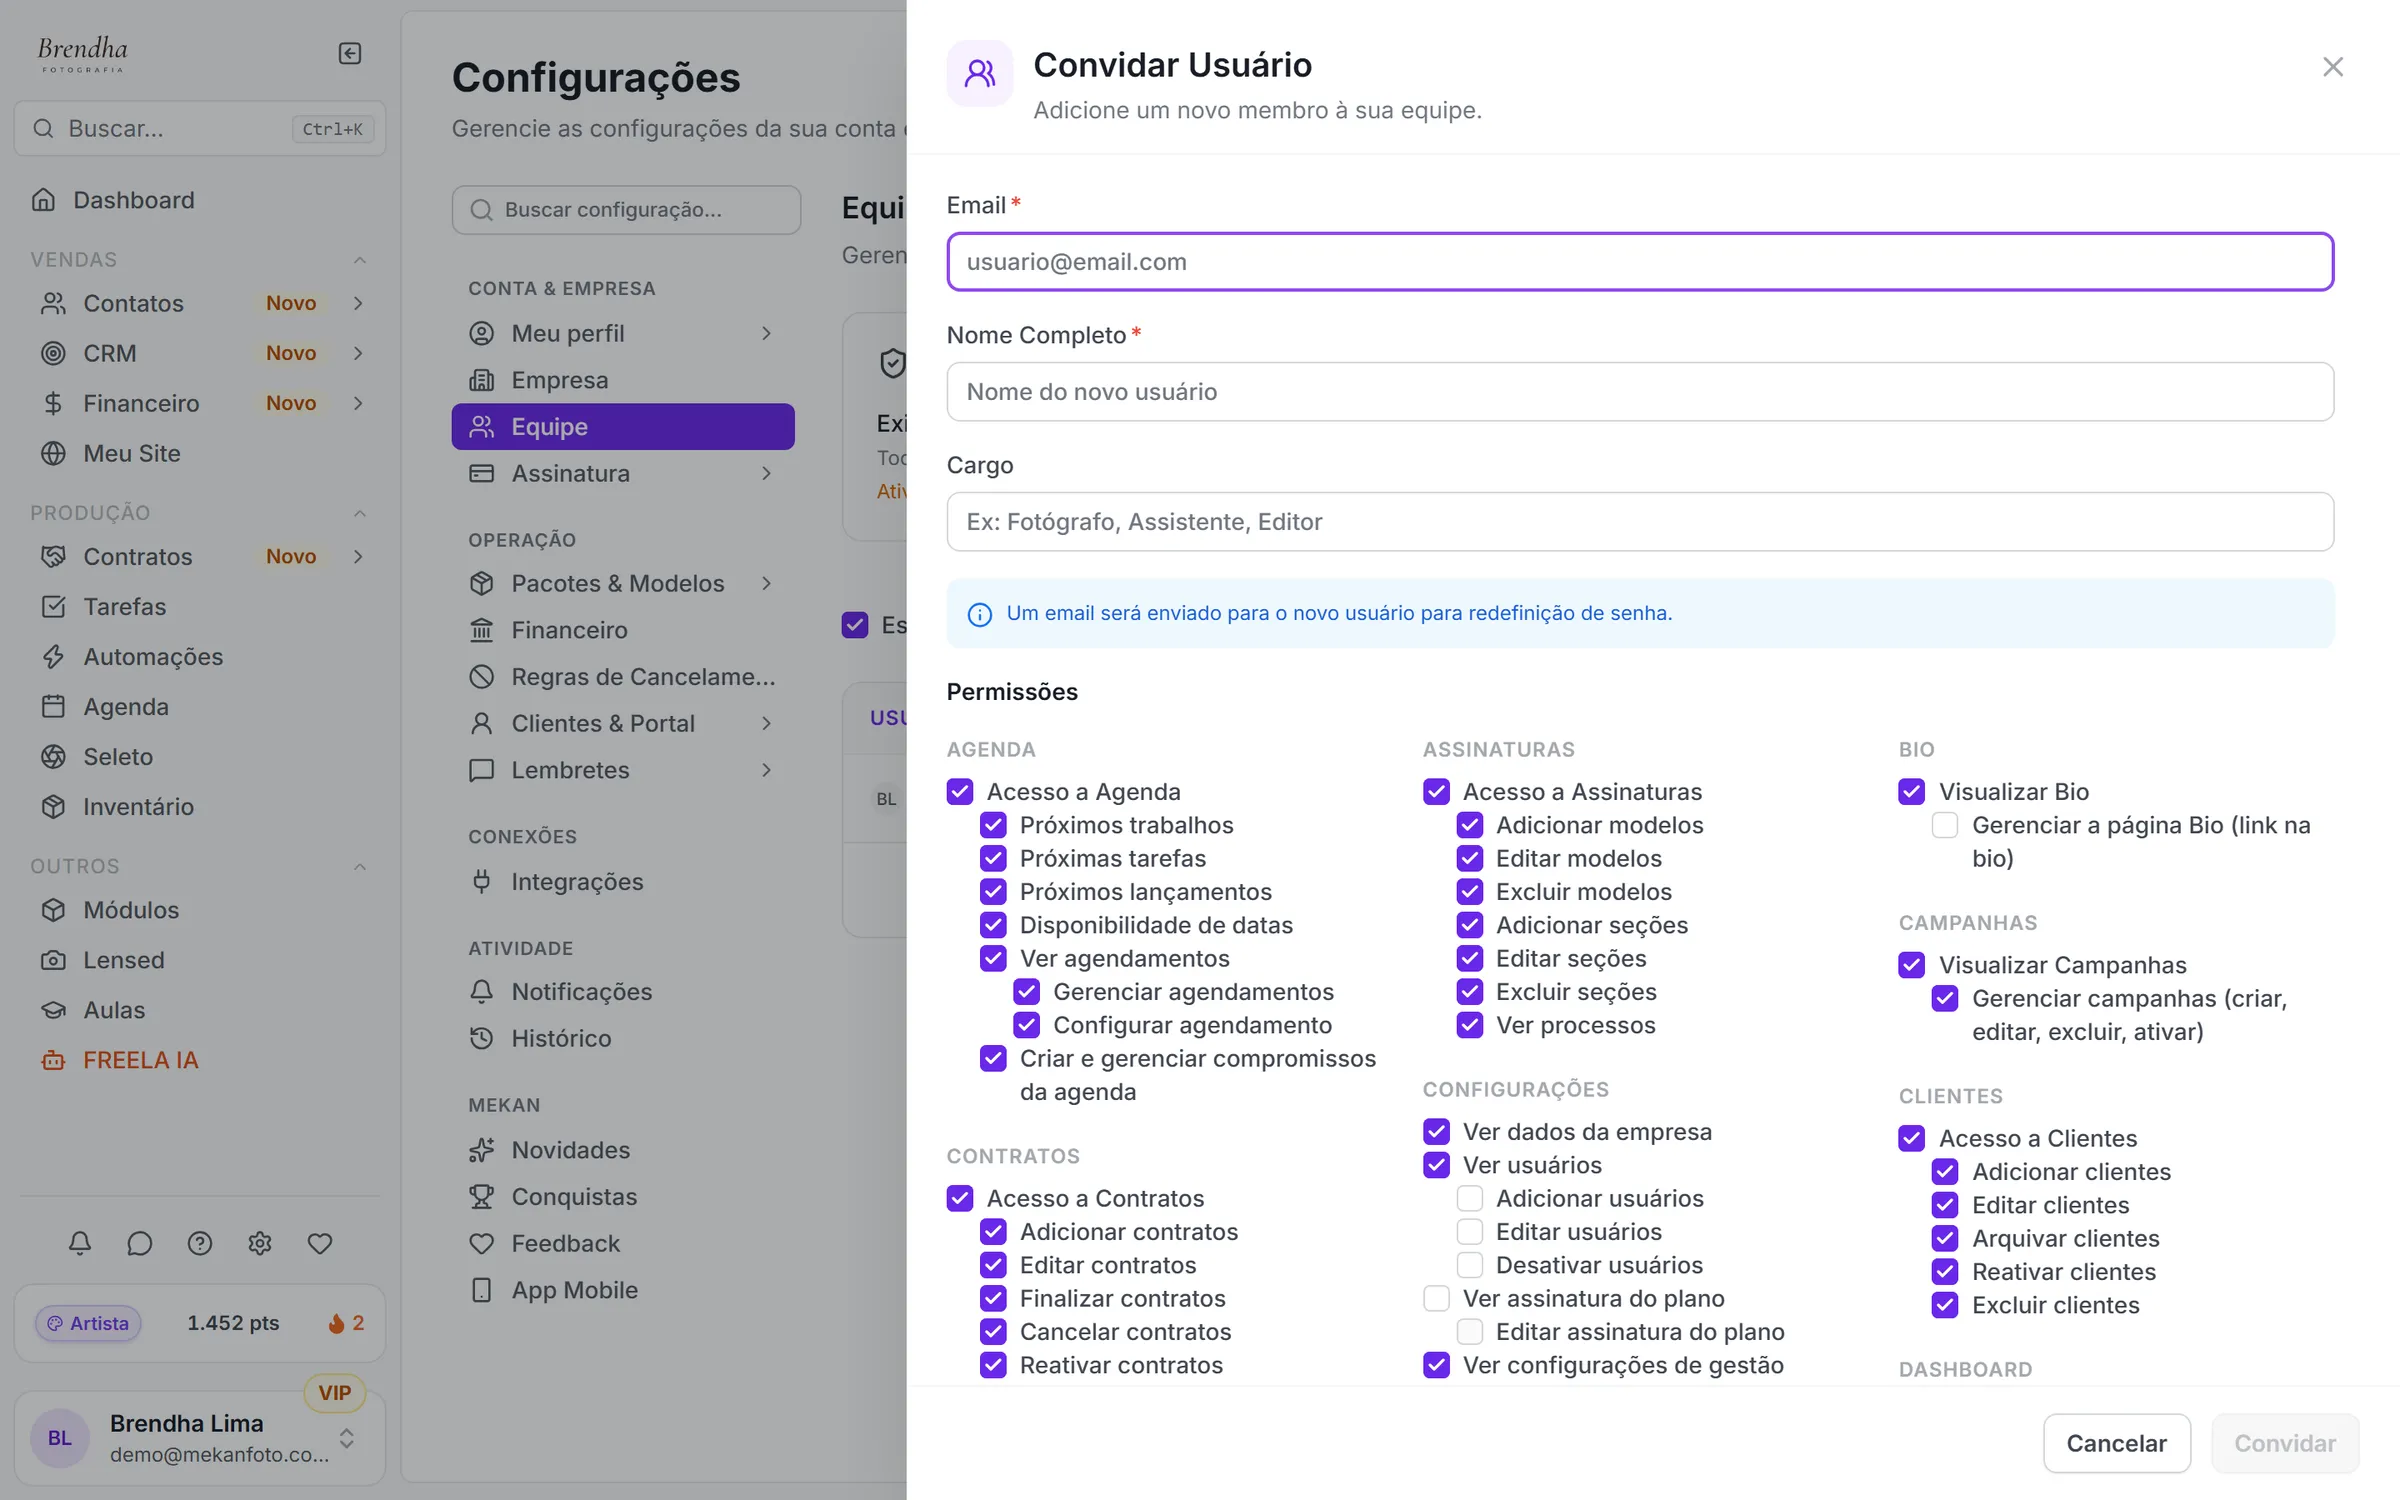Click the Automações lightning icon
2400x1500 pixels.
(x=53, y=656)
